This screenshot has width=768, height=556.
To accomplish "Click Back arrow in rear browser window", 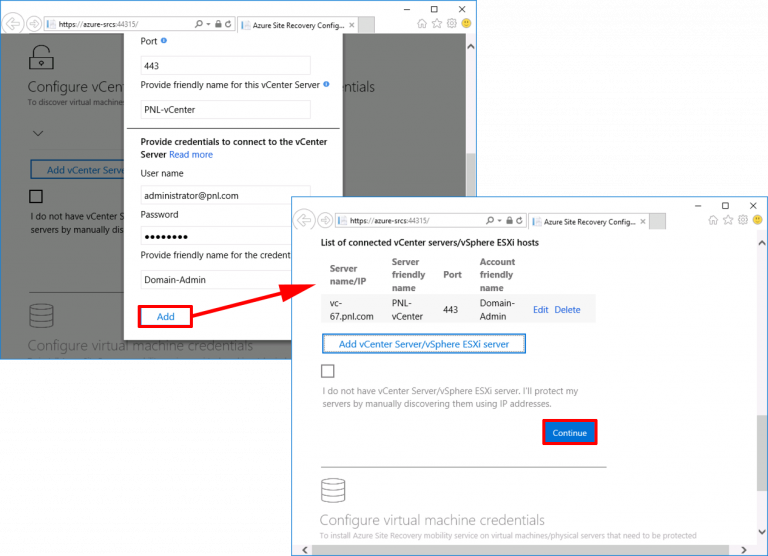I will coord(13,24).
